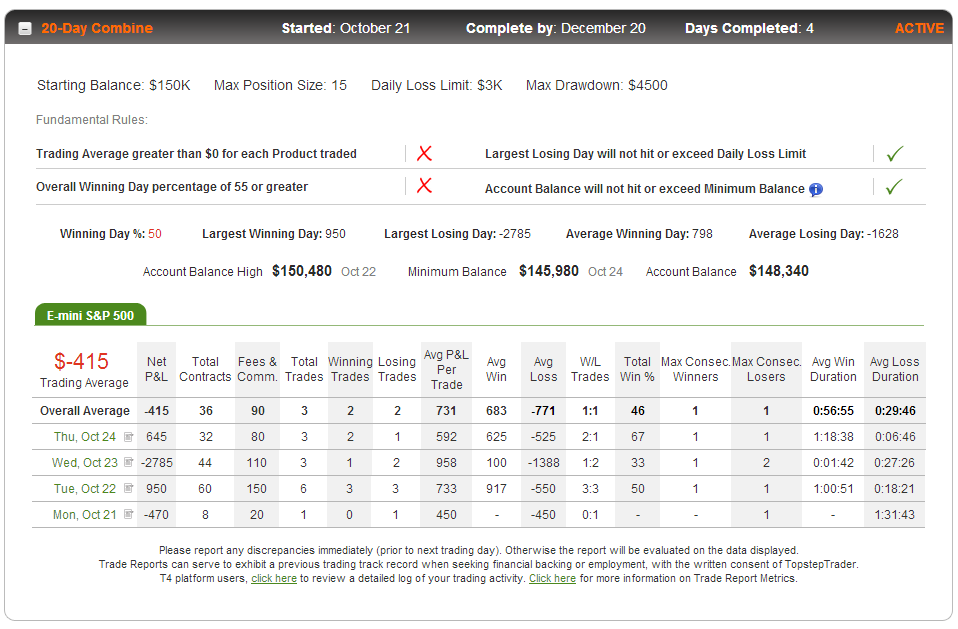This screenshot has width=958, height=629.
Task: Select 'Complete by: December 20' text
Action: coord(555,28)
